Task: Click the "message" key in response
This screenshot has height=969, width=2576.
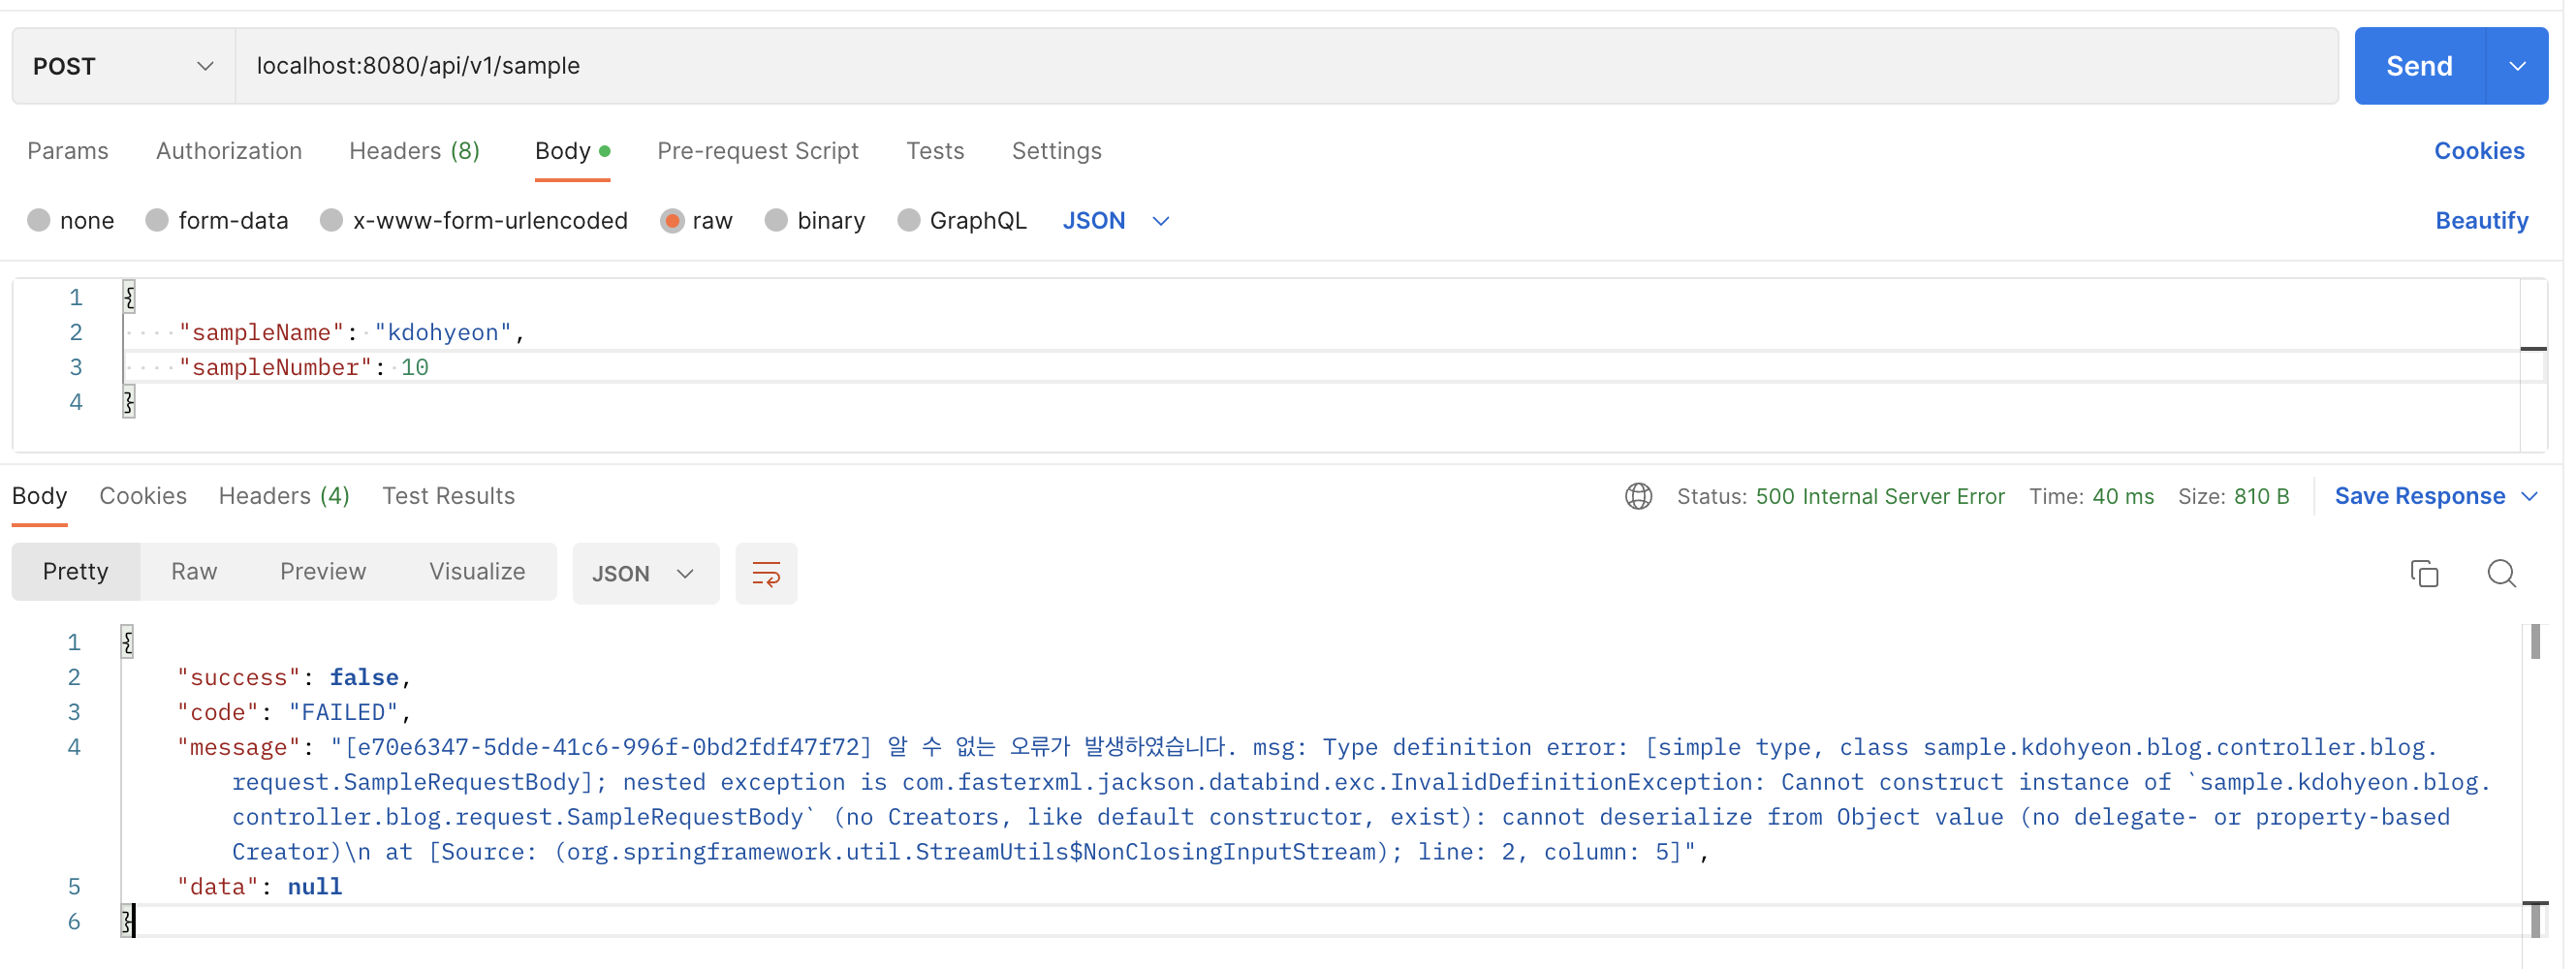Action: 239,747
